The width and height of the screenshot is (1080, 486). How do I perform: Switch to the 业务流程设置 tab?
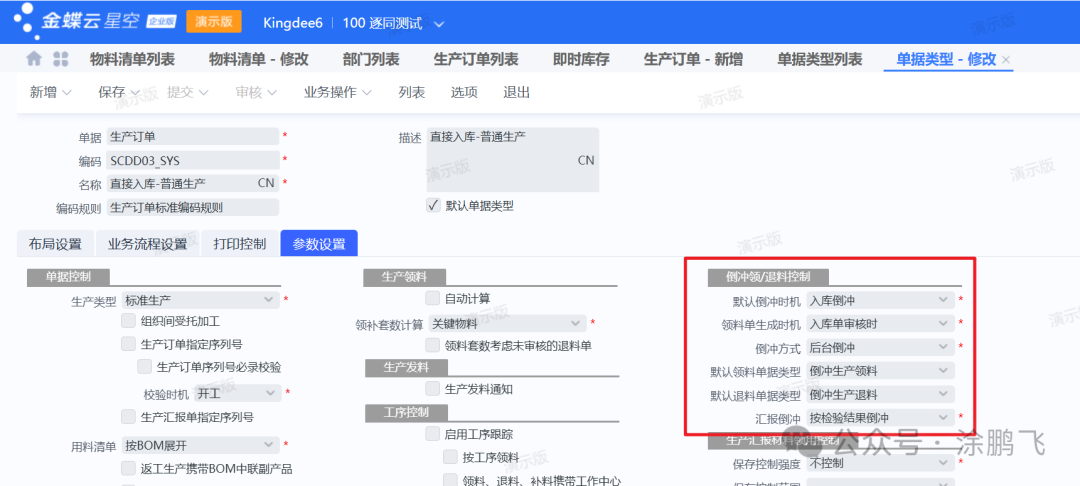147,244
